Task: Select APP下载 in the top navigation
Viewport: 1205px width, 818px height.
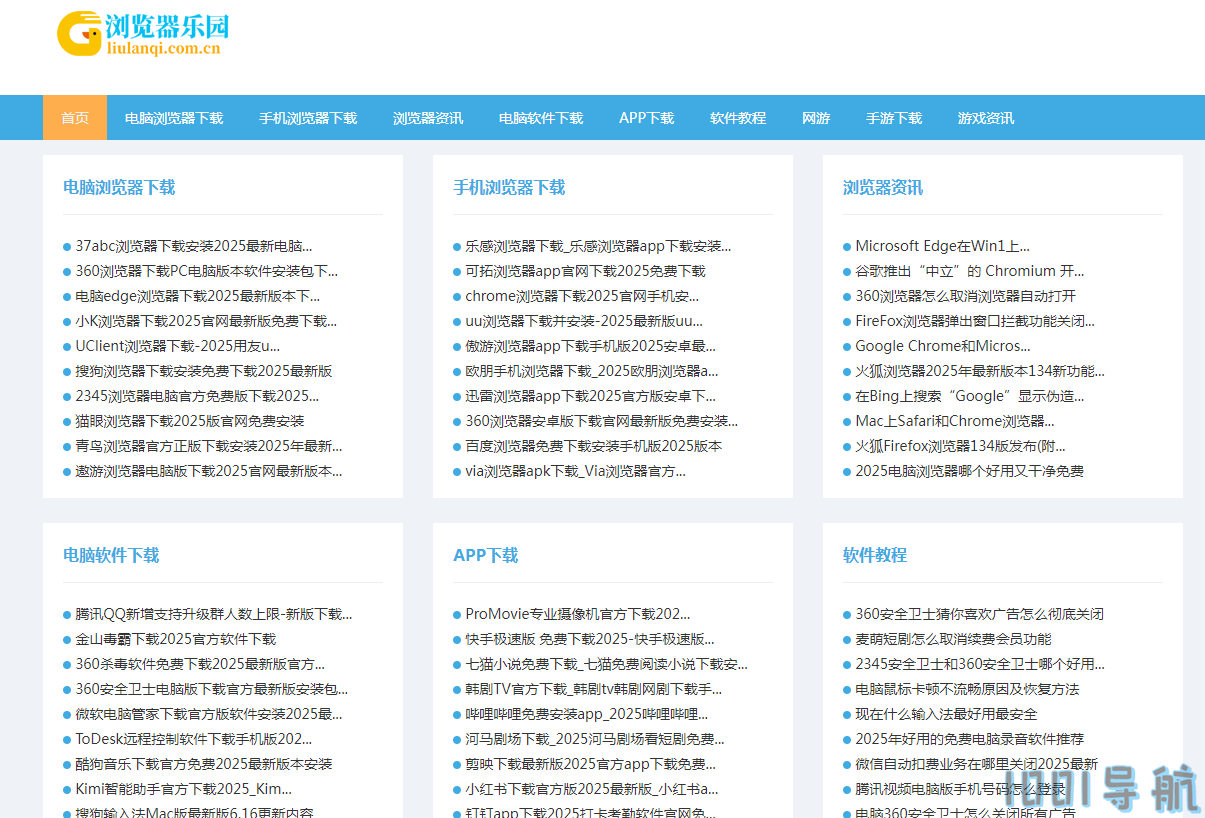Action: point(646,118)
